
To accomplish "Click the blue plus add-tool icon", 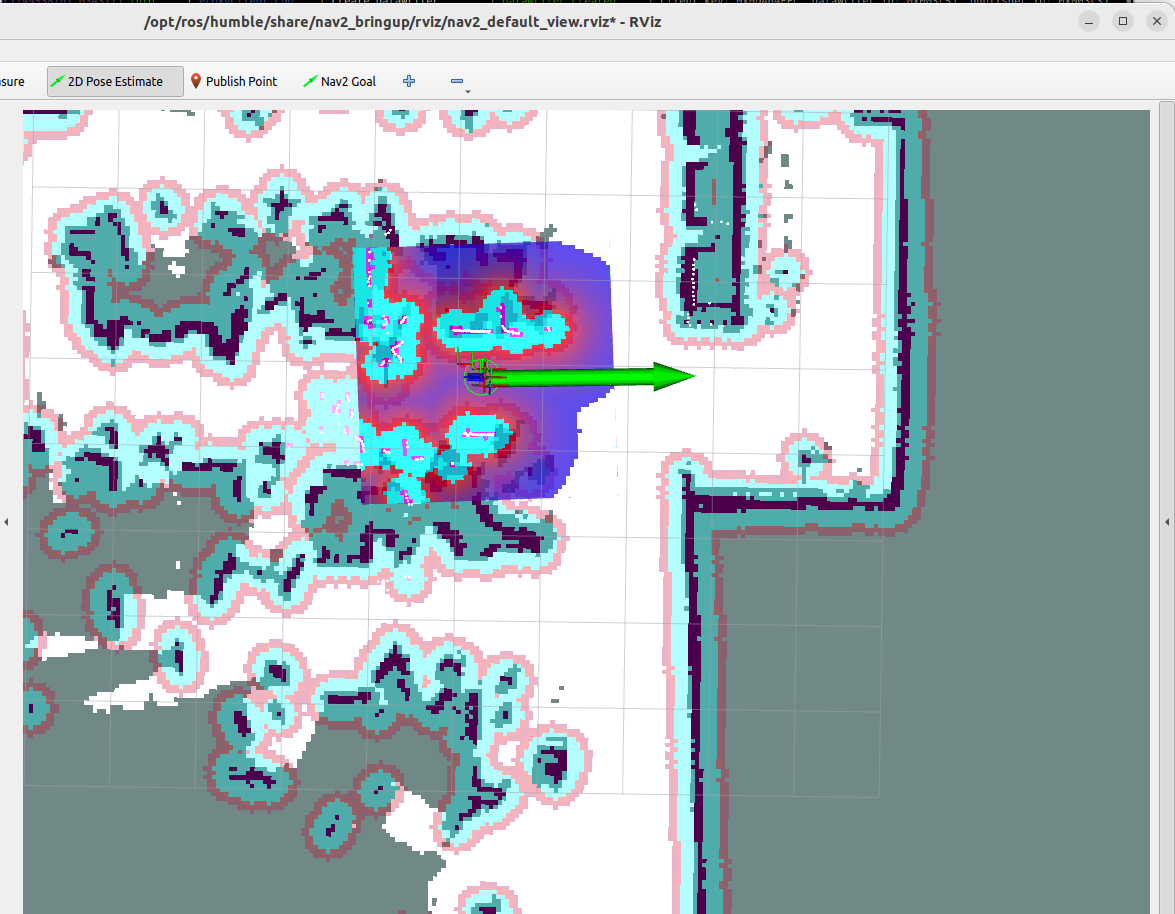I will click(408, 82).
